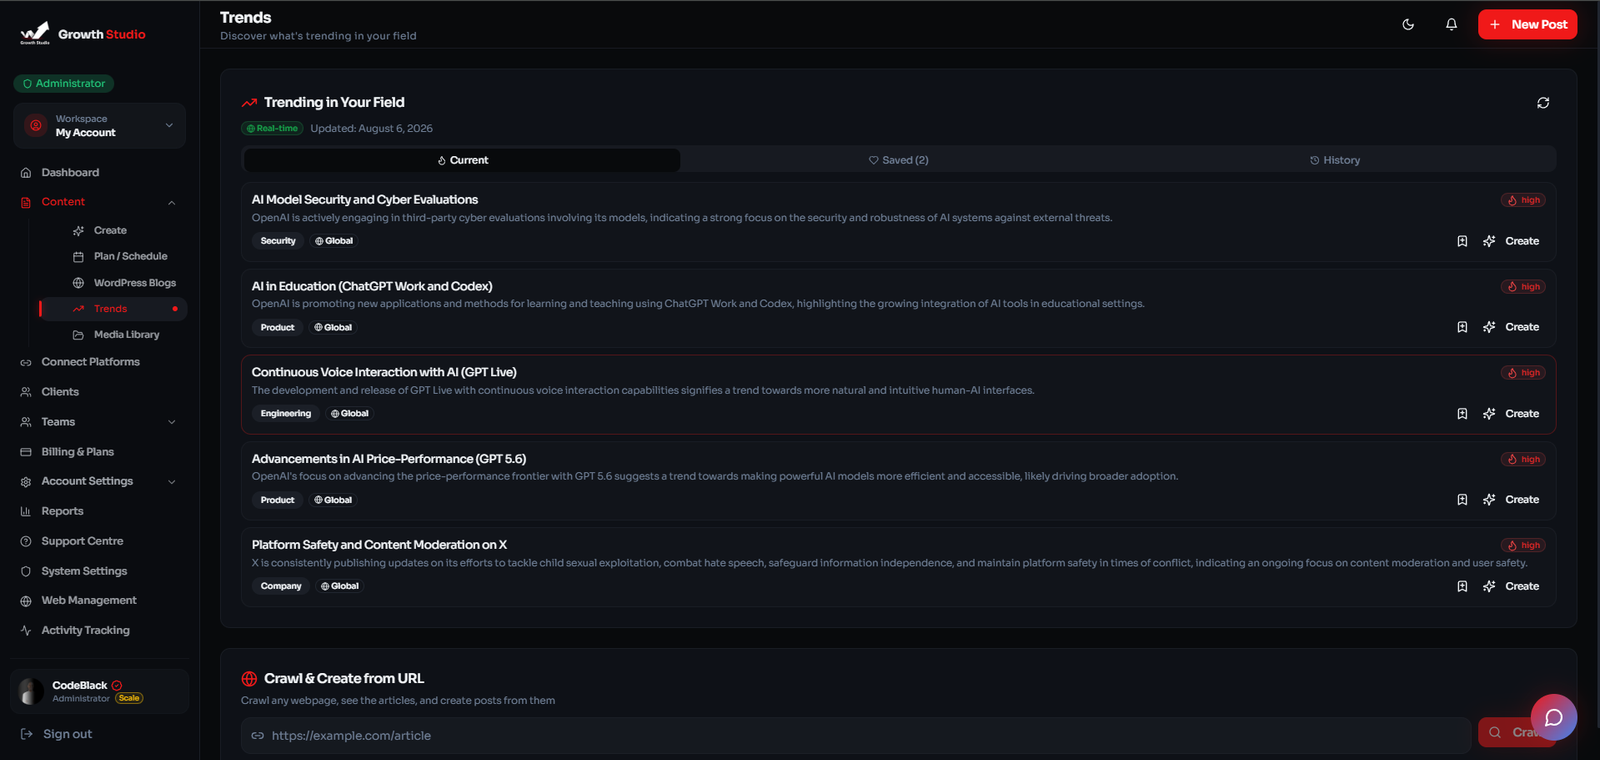
Task: Open Web Management
Action: coord(88,601)
